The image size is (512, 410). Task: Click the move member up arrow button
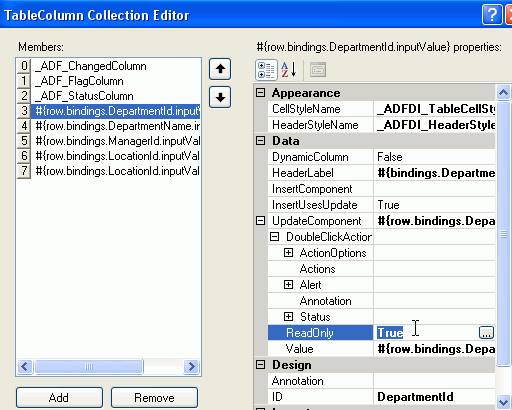click(x=220, y=69)
